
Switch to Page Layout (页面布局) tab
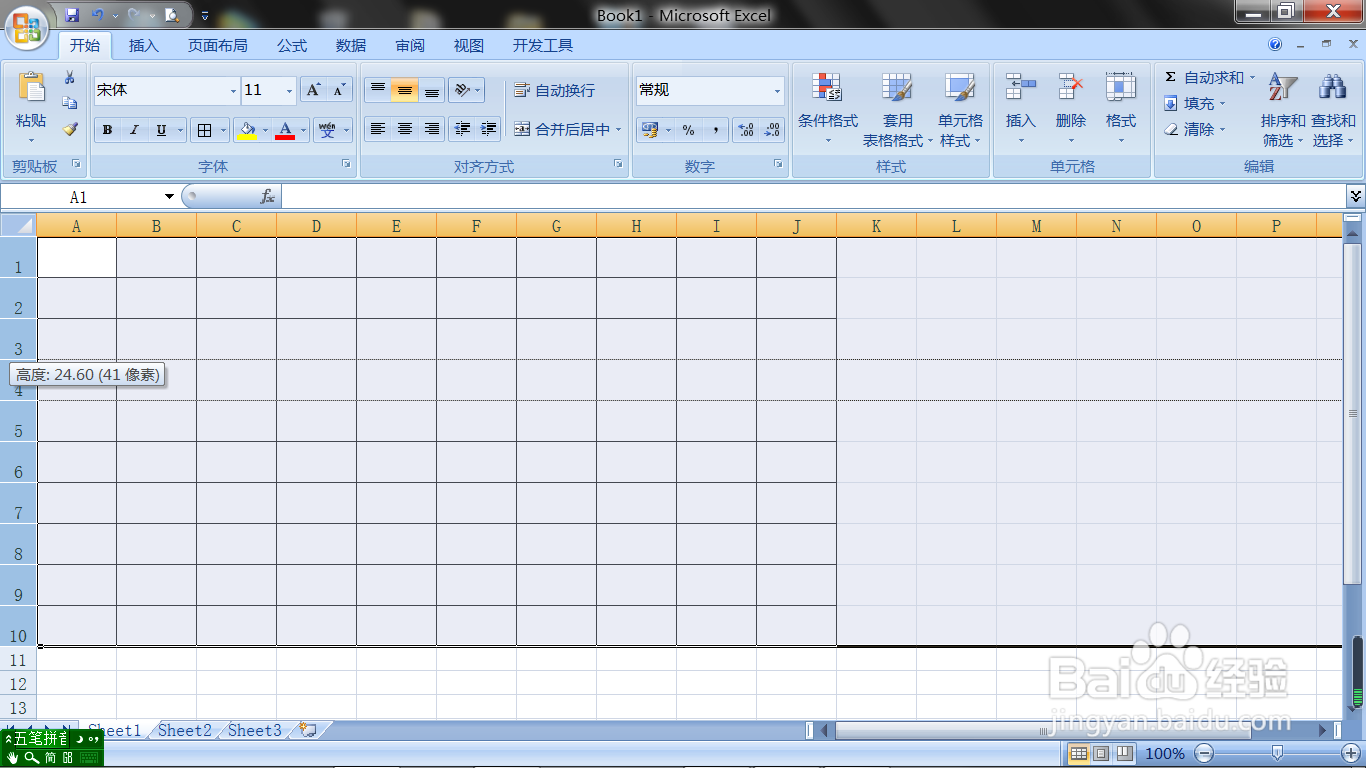coord(218,45)
